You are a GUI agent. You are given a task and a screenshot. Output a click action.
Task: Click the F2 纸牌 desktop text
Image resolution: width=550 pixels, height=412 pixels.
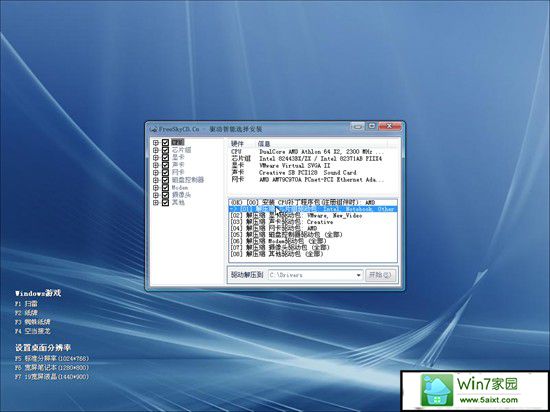click(x=26, y=313)
